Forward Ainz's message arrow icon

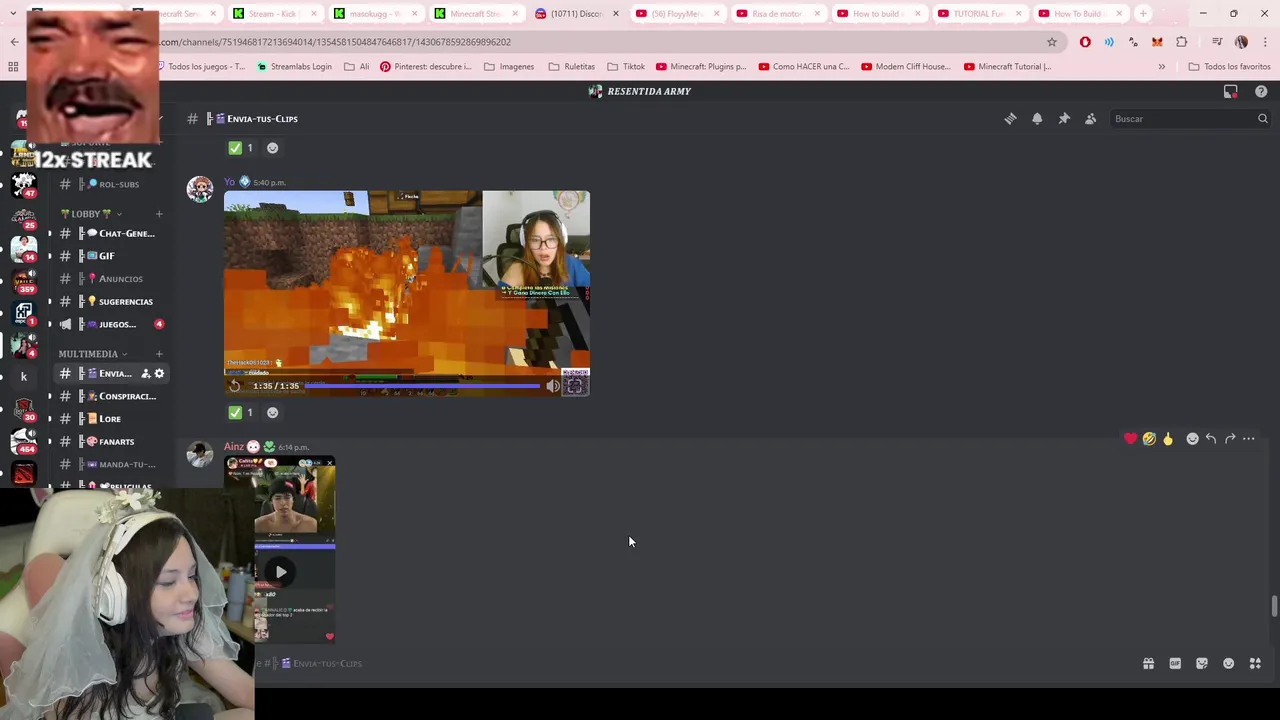pyautogui.click(x=1230, y=438)
